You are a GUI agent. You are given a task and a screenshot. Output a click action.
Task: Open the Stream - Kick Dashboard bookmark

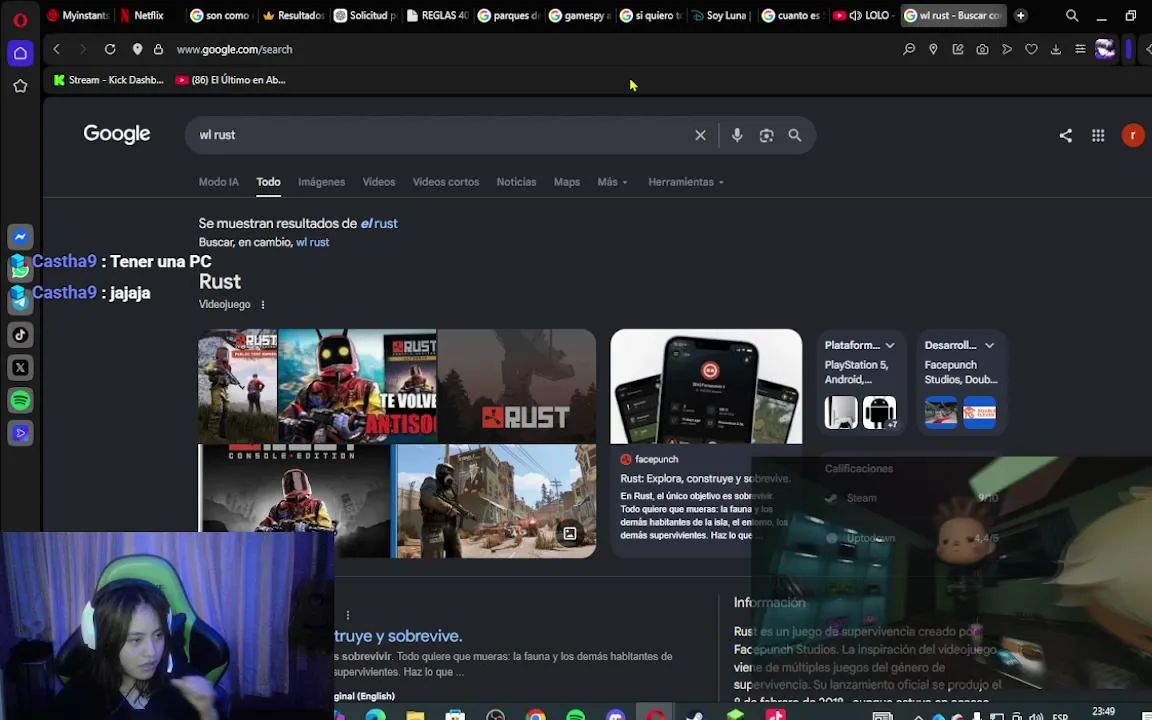pyautogui.click(x=108, y=80)
